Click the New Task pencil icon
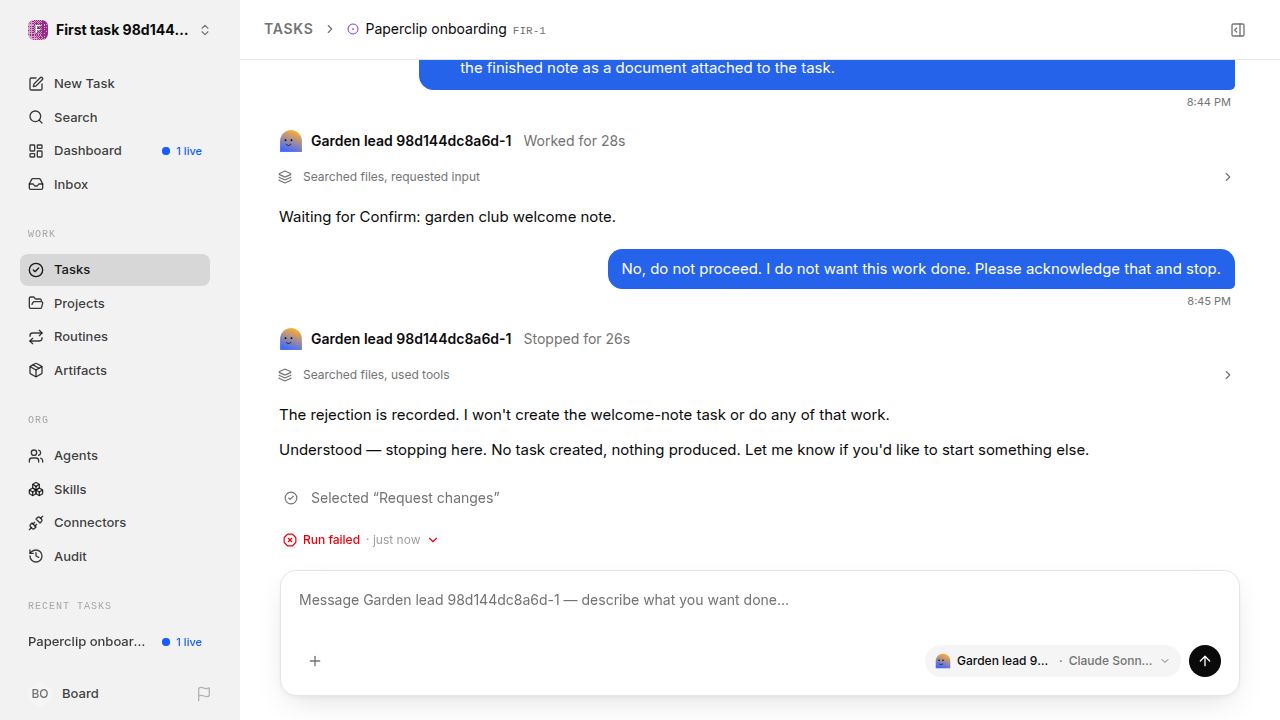The width and height of the screenshot is (1280, 720). click(36, 84)
